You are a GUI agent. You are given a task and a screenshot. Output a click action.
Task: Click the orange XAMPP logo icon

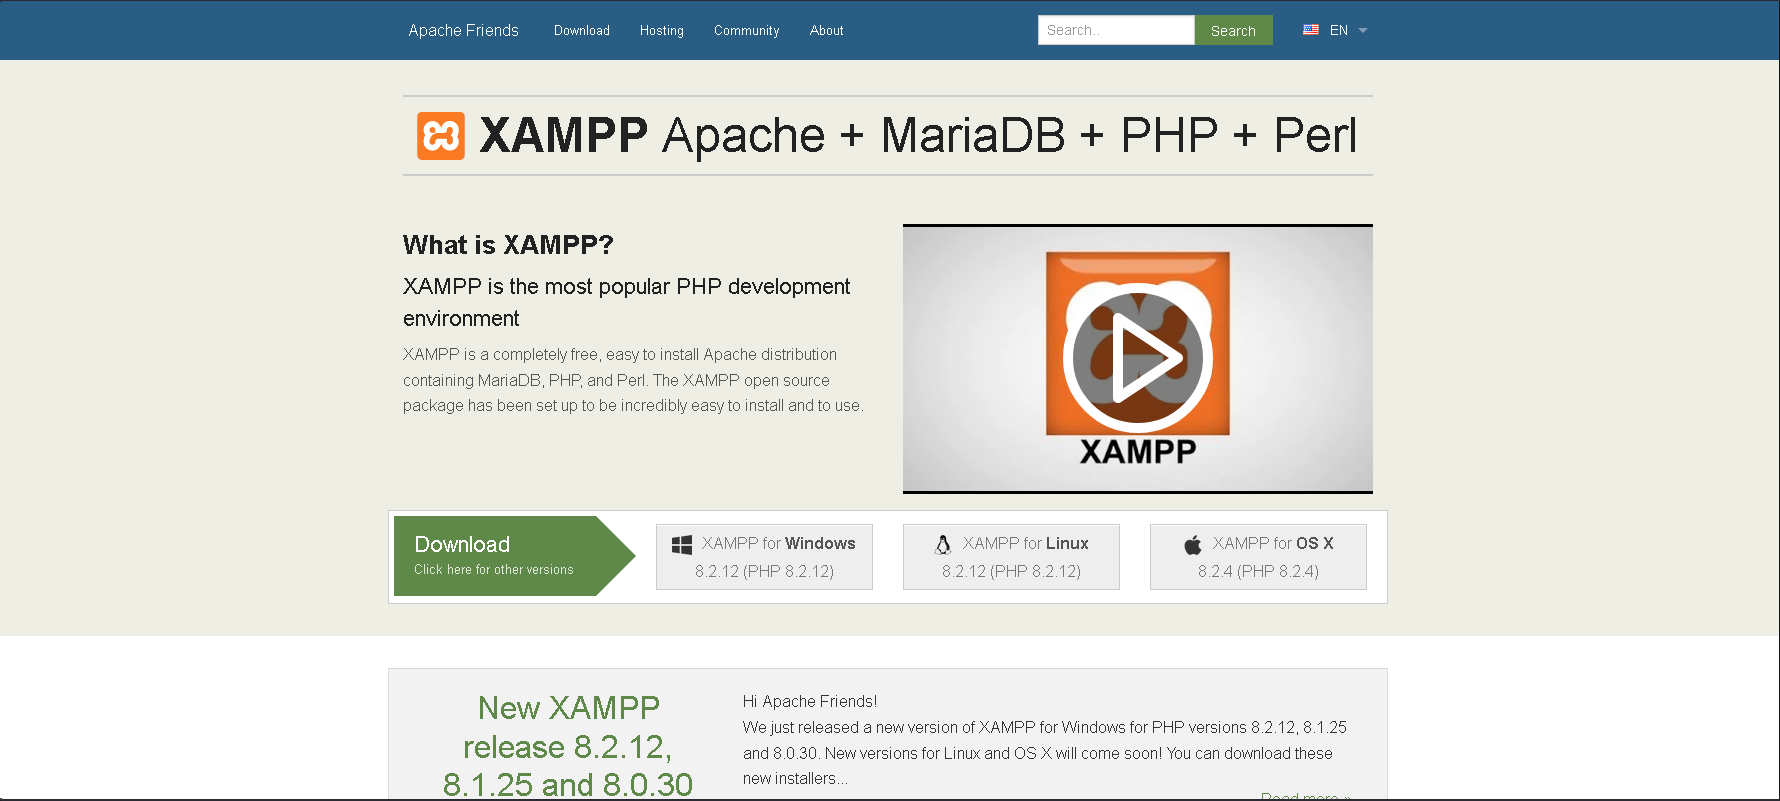(440, 136)
